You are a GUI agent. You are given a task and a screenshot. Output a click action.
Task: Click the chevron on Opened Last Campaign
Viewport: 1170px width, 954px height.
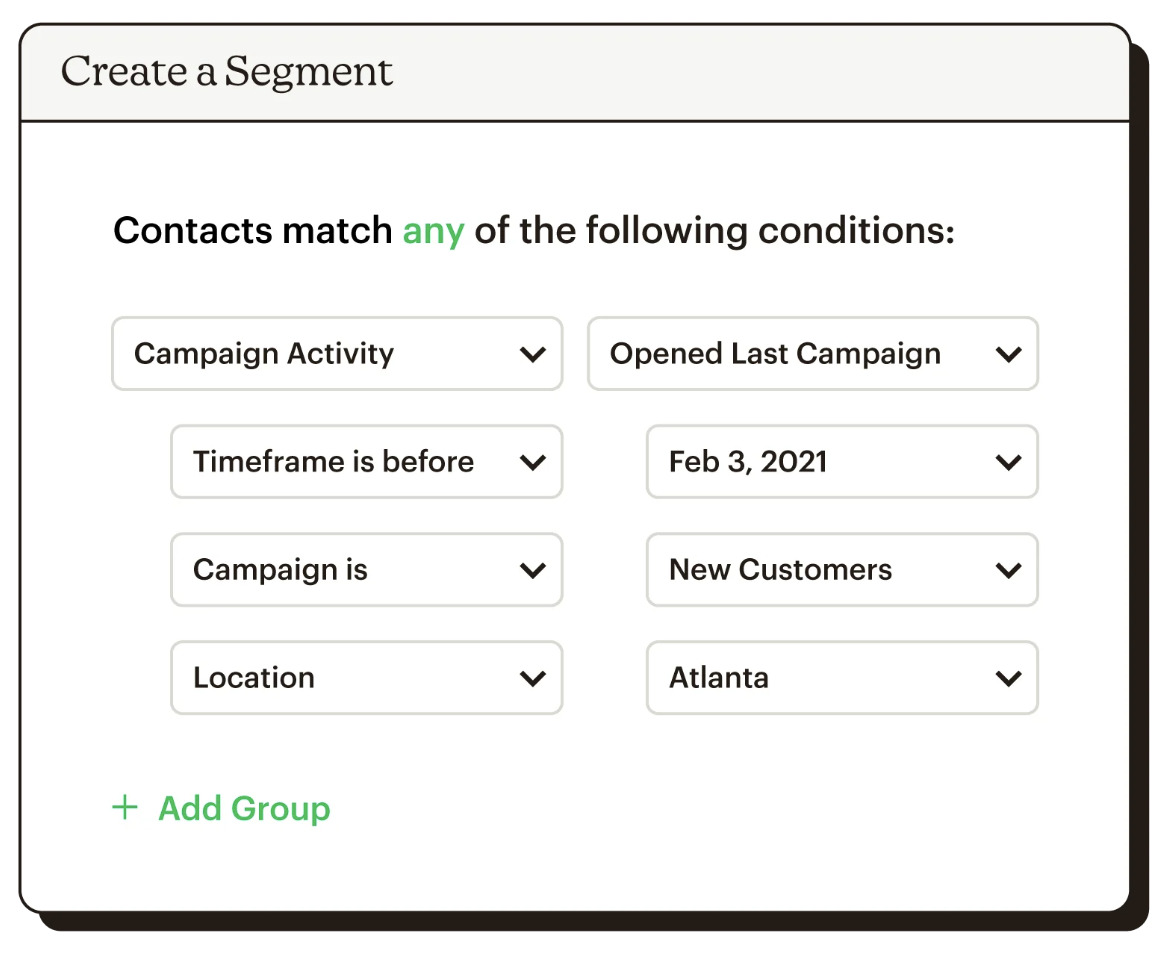tap(1010, 353)
